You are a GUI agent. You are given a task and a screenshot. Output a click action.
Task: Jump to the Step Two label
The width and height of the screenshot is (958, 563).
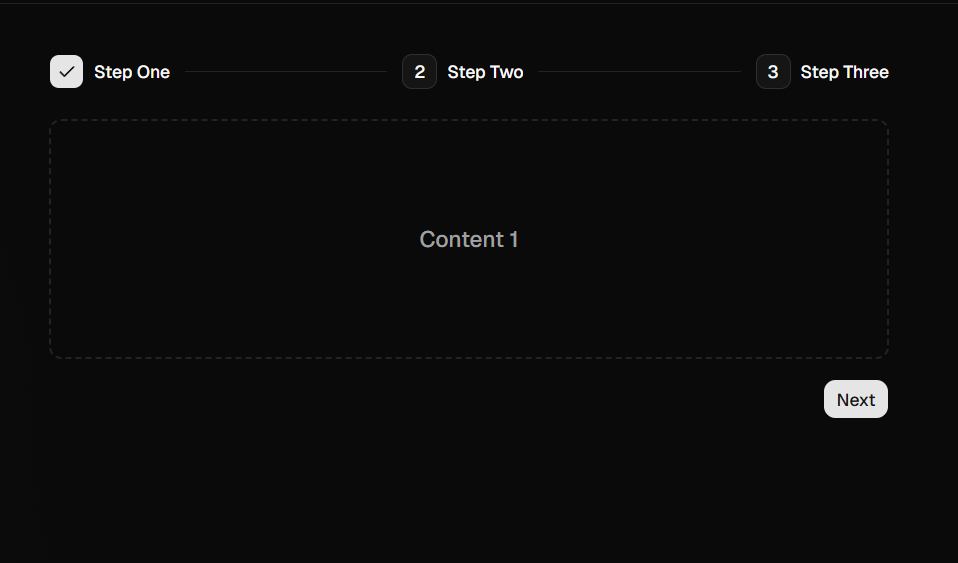485,72
